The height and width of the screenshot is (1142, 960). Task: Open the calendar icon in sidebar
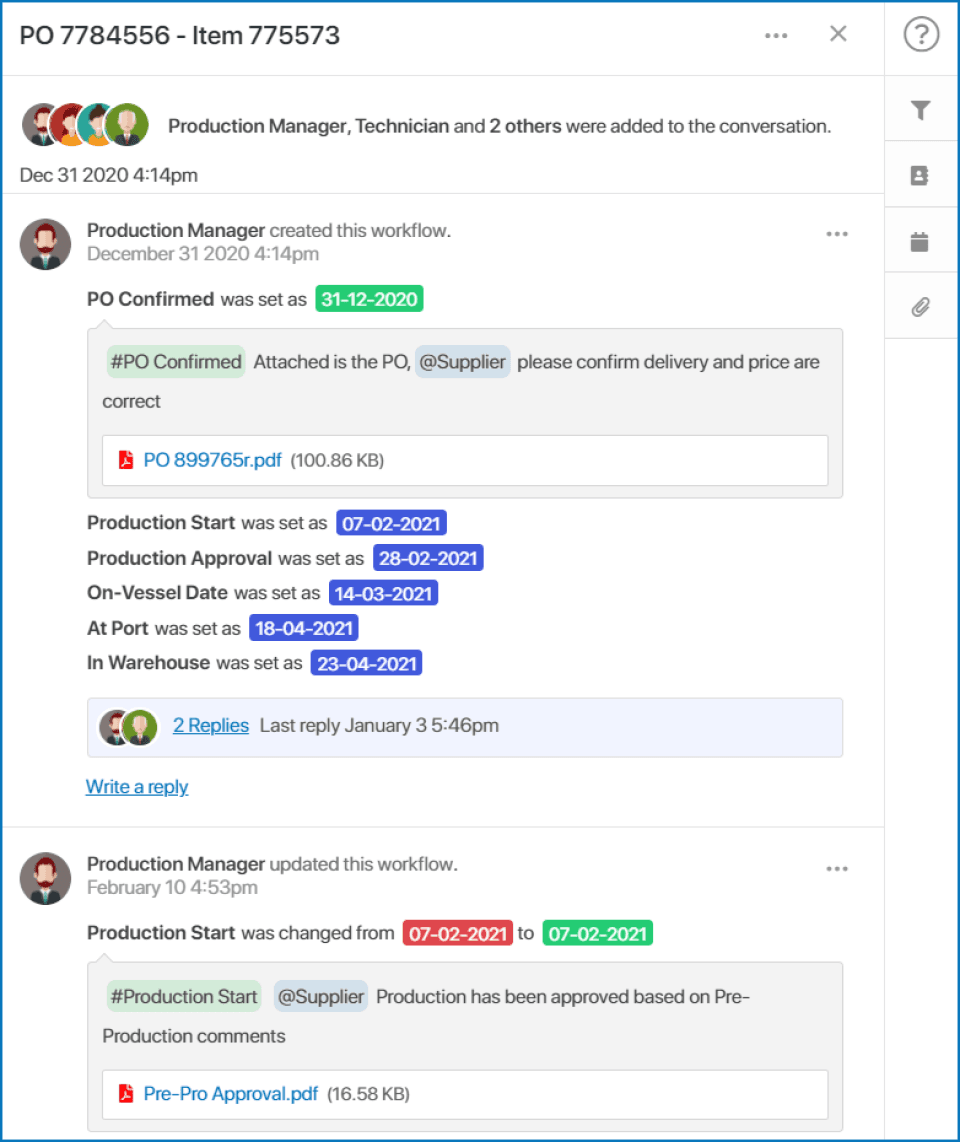pyautogui.click(x=920, y=242)
